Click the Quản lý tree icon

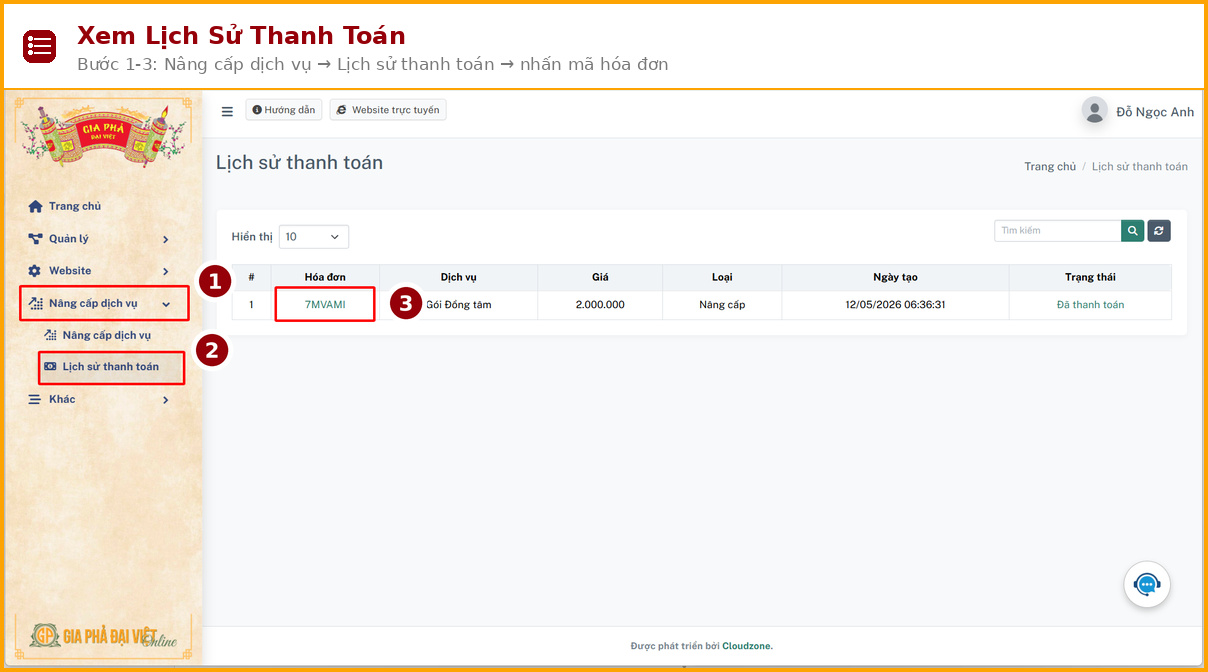coord(35,239)
